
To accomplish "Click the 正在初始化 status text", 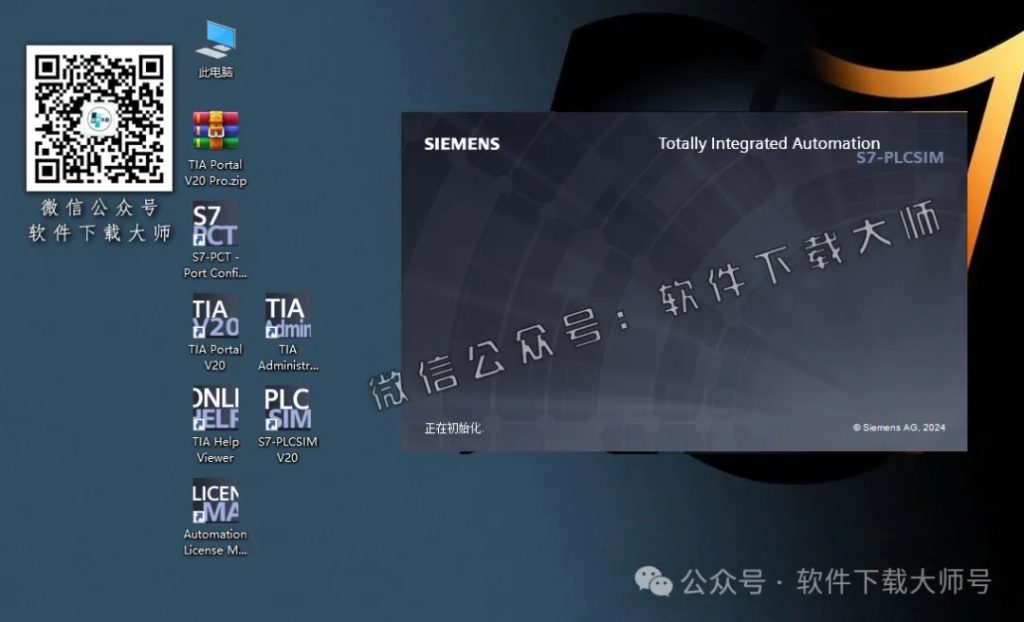I will click(x=452, y=428).
